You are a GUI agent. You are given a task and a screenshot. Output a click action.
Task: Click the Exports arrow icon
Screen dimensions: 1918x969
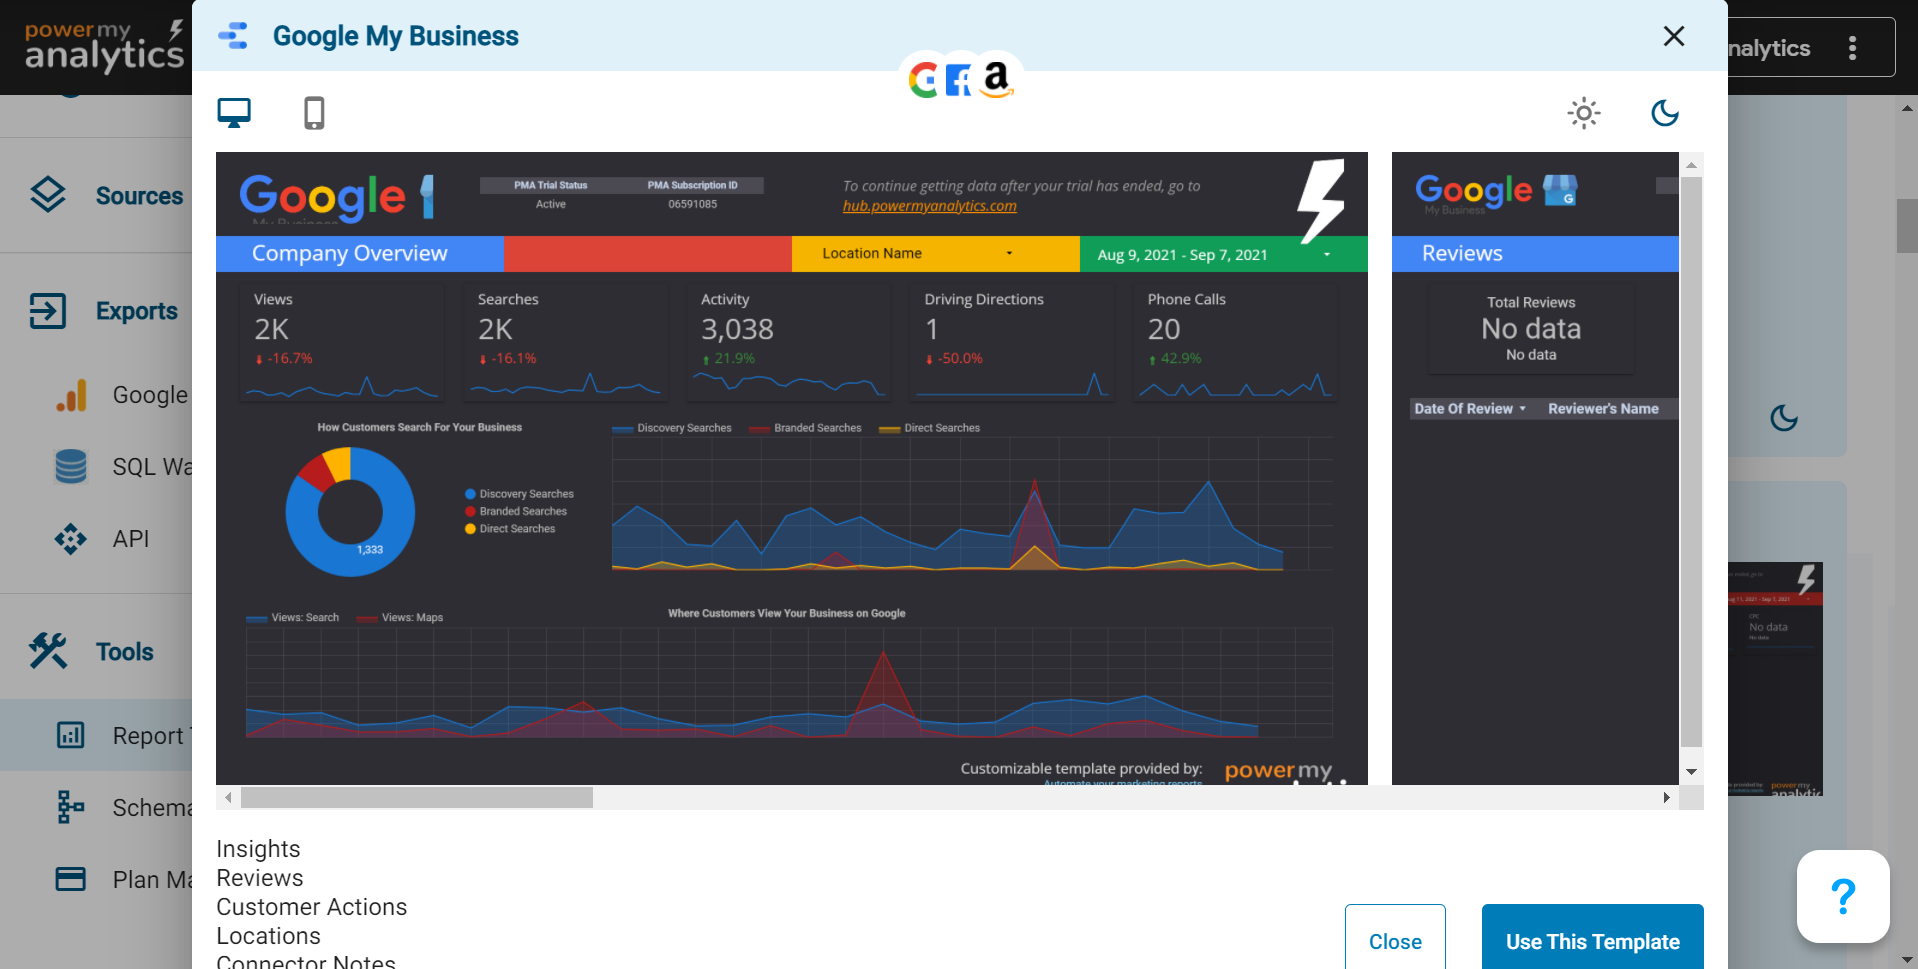(48, 311)
